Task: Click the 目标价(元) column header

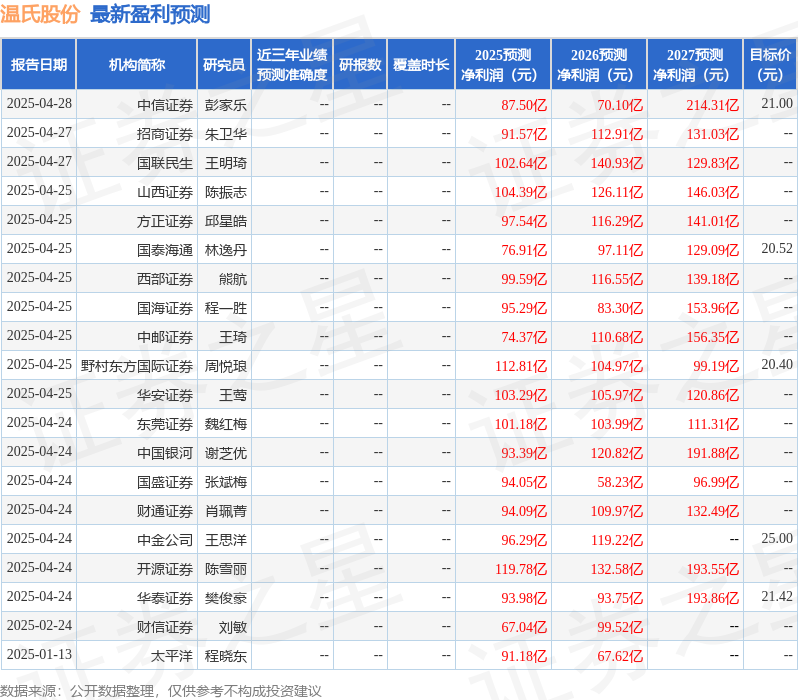Action: click(x=771, y=65)
